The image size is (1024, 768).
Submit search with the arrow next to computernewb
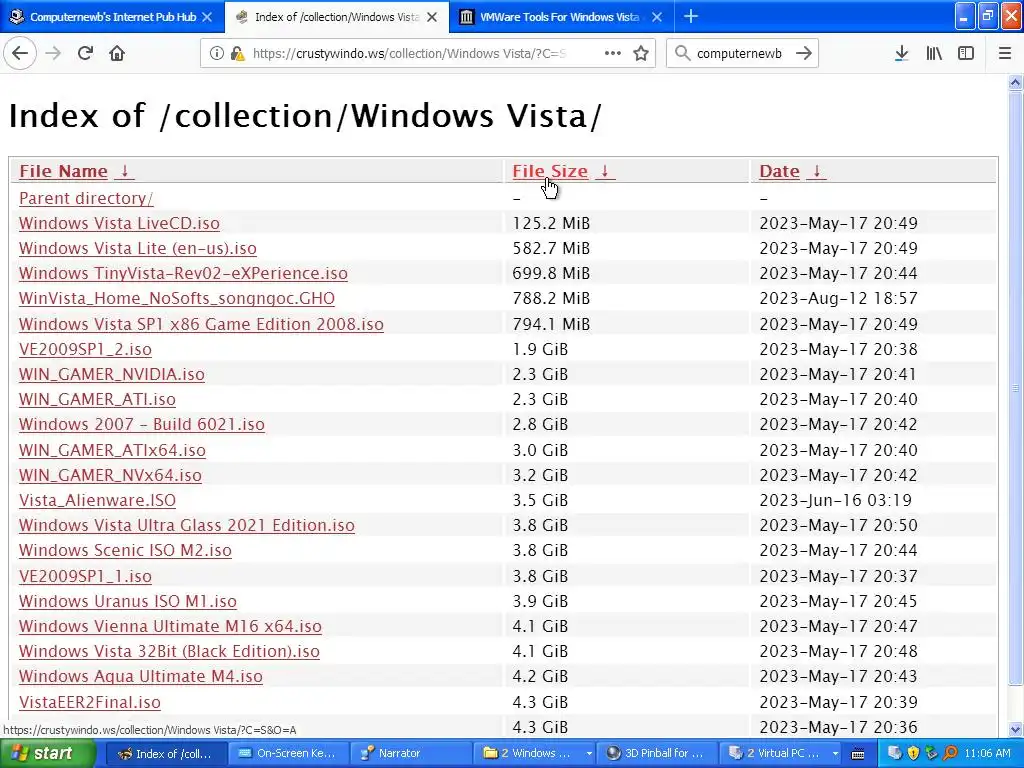point(804,54)
